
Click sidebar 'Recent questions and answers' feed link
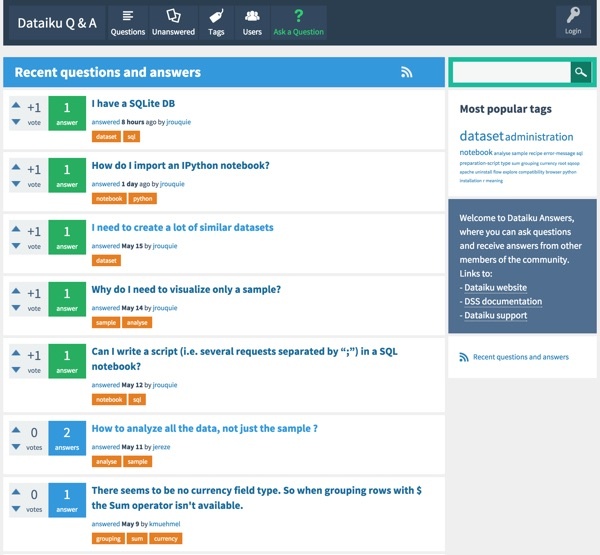tap(521, 357)
